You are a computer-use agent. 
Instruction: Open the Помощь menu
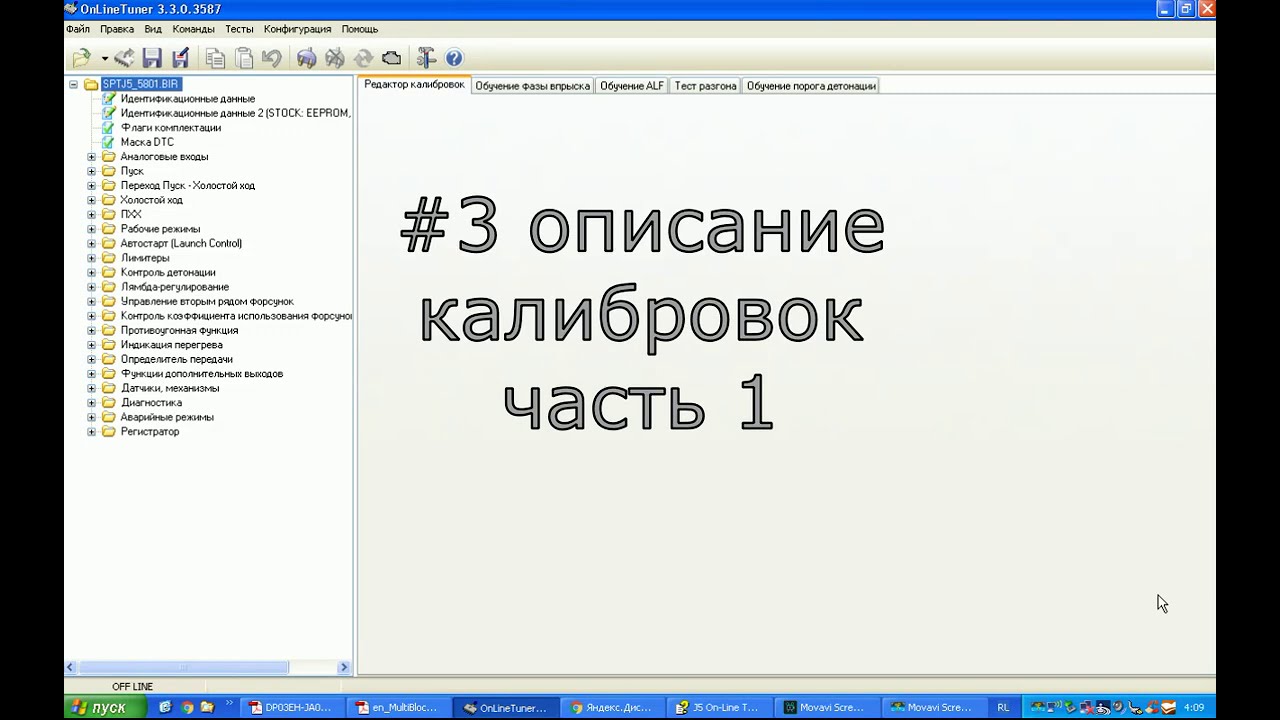(360, 29)
